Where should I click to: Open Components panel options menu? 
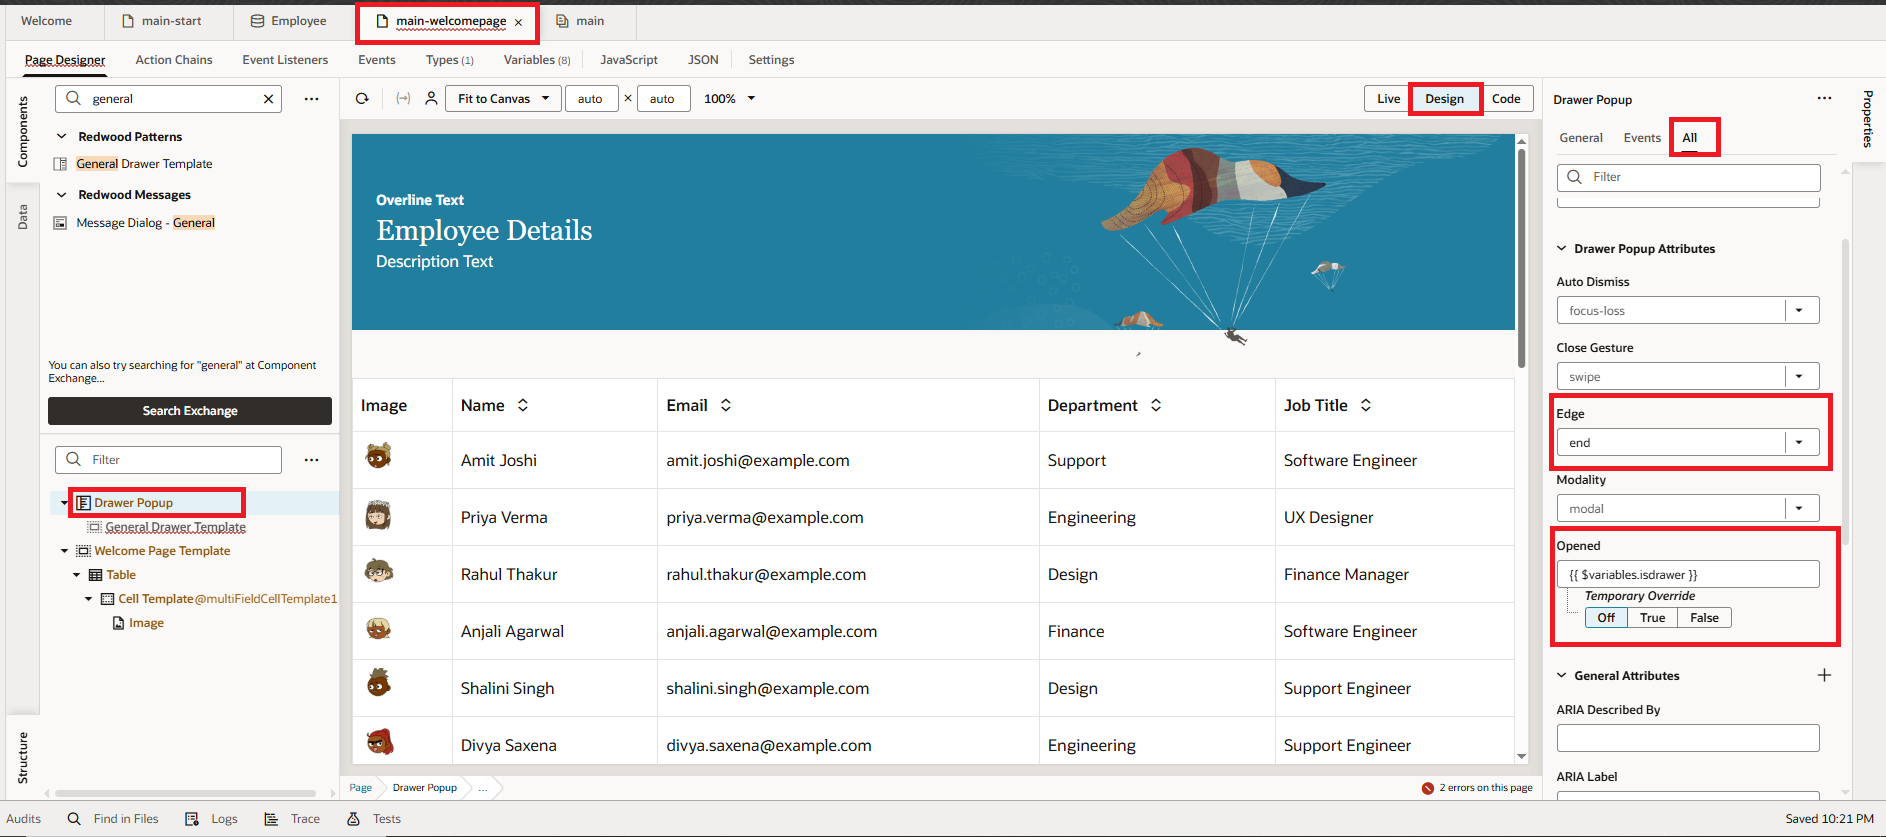click(x=312, y=99)
